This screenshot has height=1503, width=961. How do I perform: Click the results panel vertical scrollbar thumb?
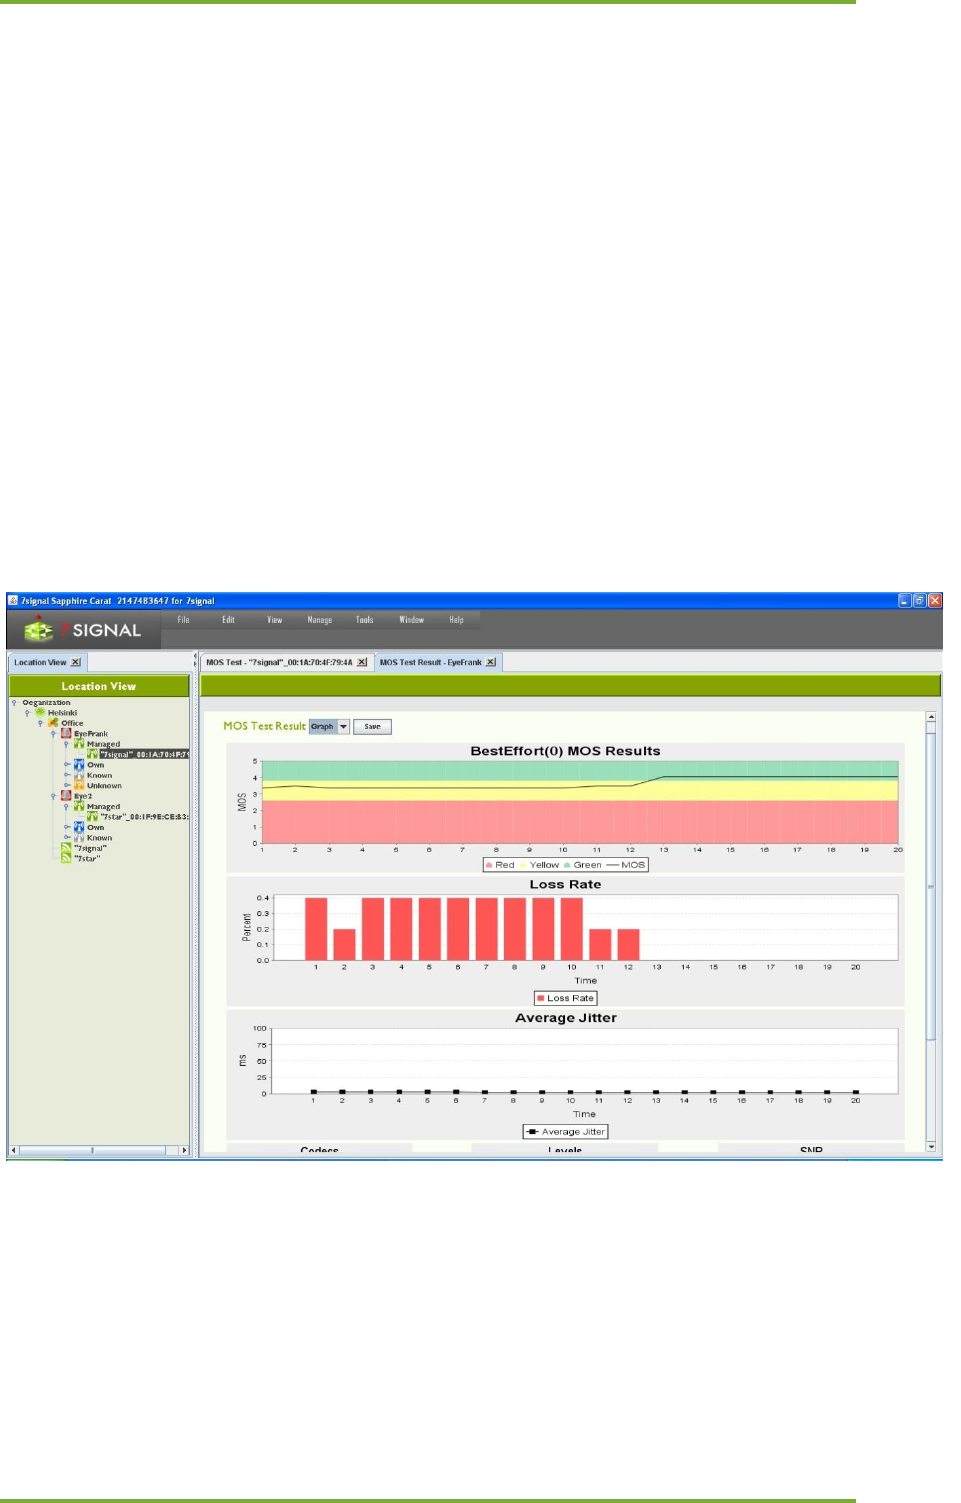[x=931, y=886]
